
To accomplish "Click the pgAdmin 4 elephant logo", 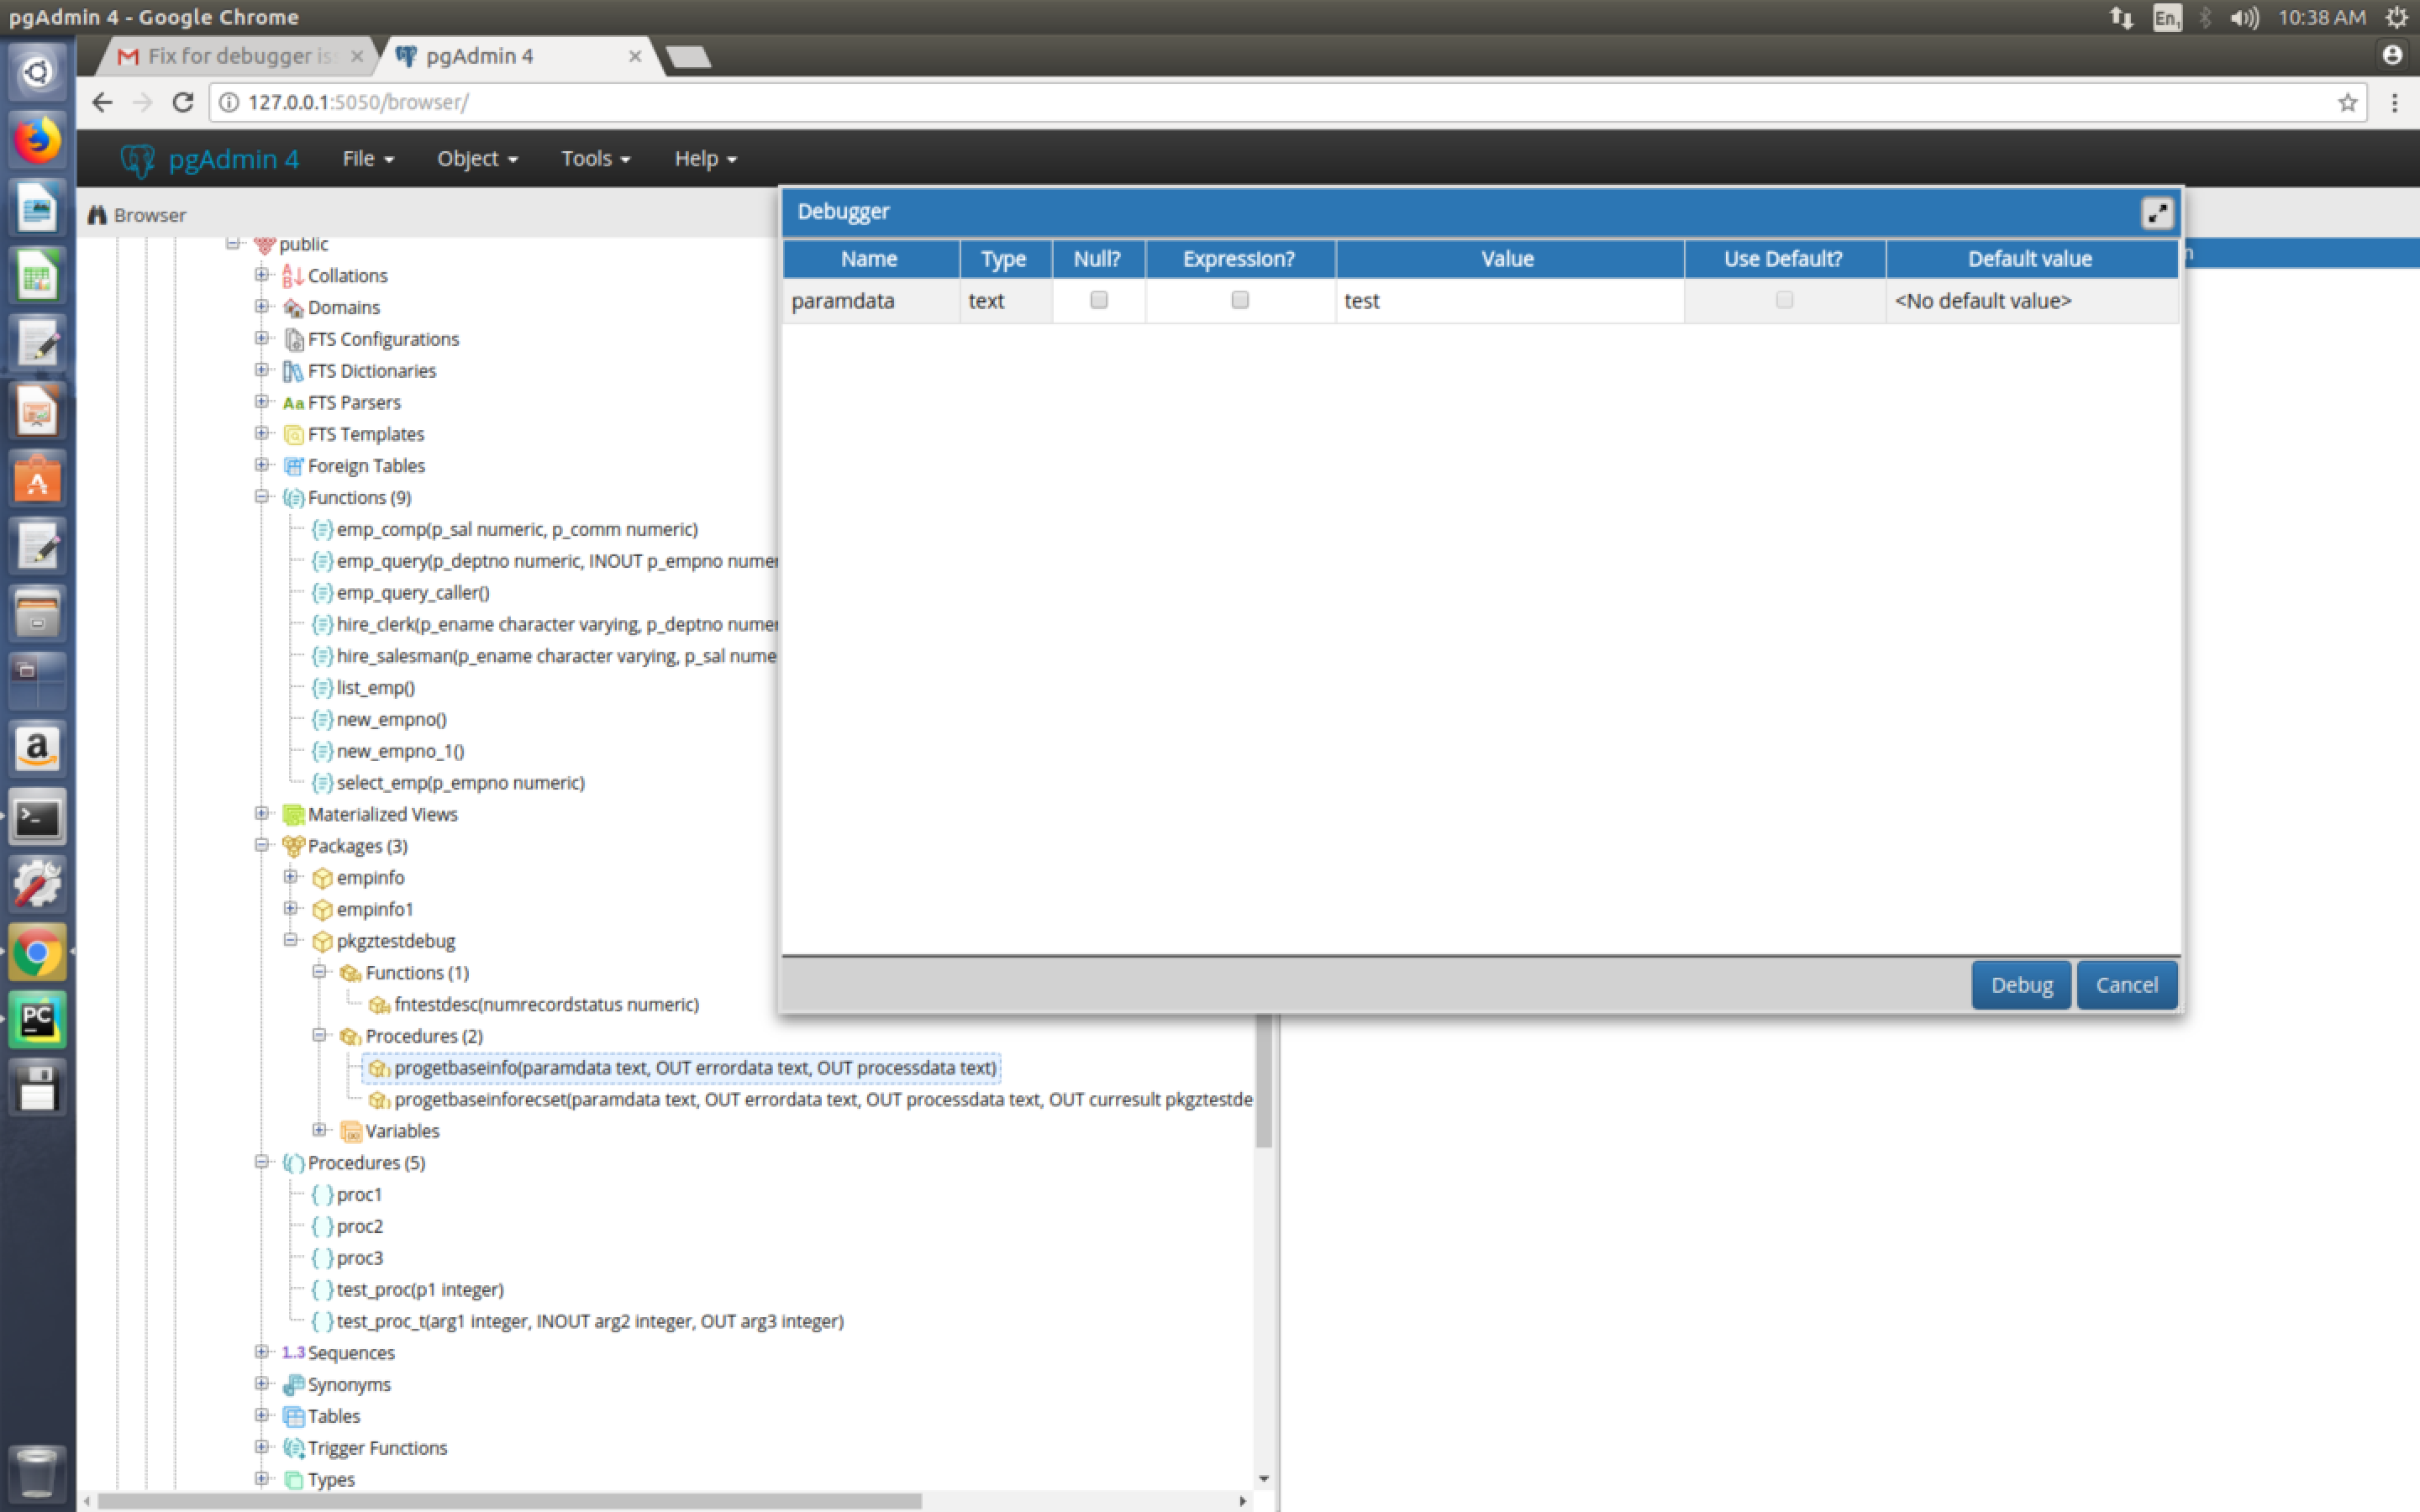I will pyautogui.click(x=138, y=159).
